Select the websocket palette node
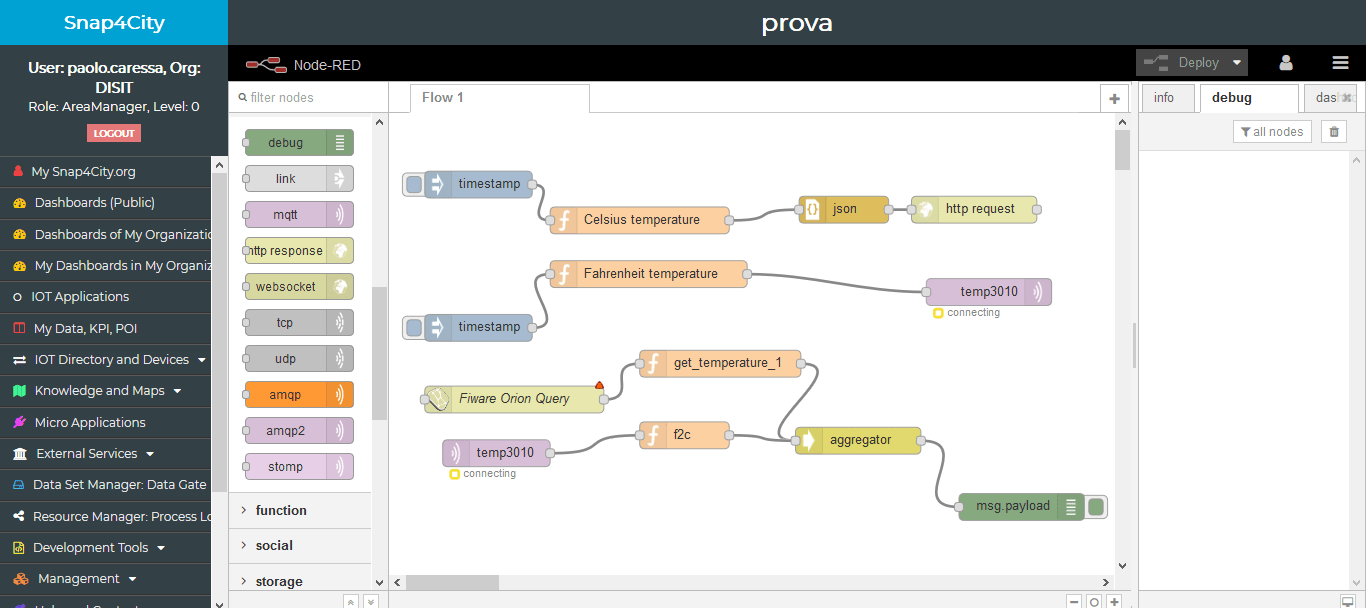Viewport: 1366px width, 608px height. pyautogui.click(x=299, y=287)
